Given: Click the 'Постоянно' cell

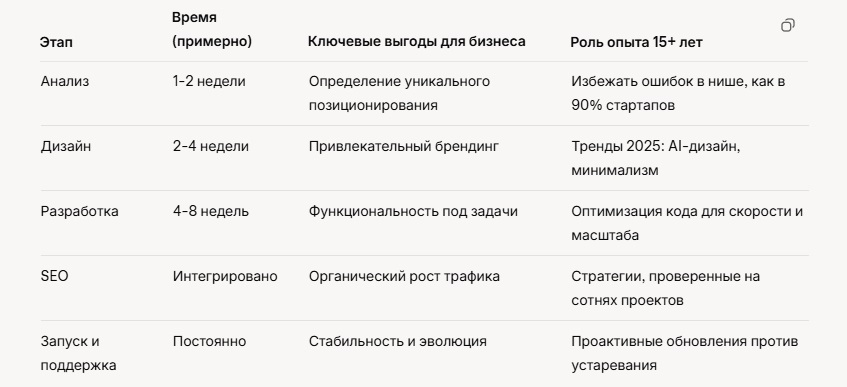Looking at the screenshot, I should tap(210, 342).
